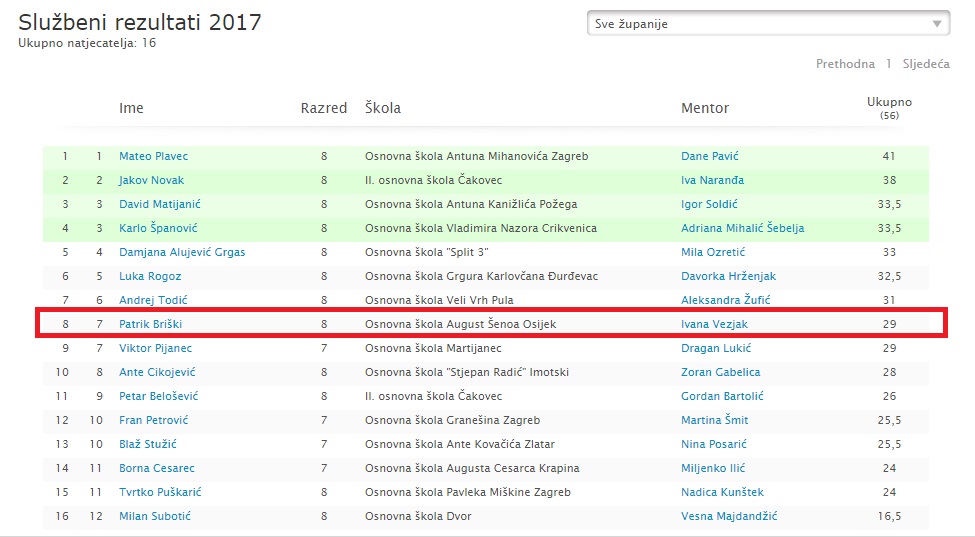Click the Mentor column header
This screenshot has height=537, width=975.
coord(705,108)
